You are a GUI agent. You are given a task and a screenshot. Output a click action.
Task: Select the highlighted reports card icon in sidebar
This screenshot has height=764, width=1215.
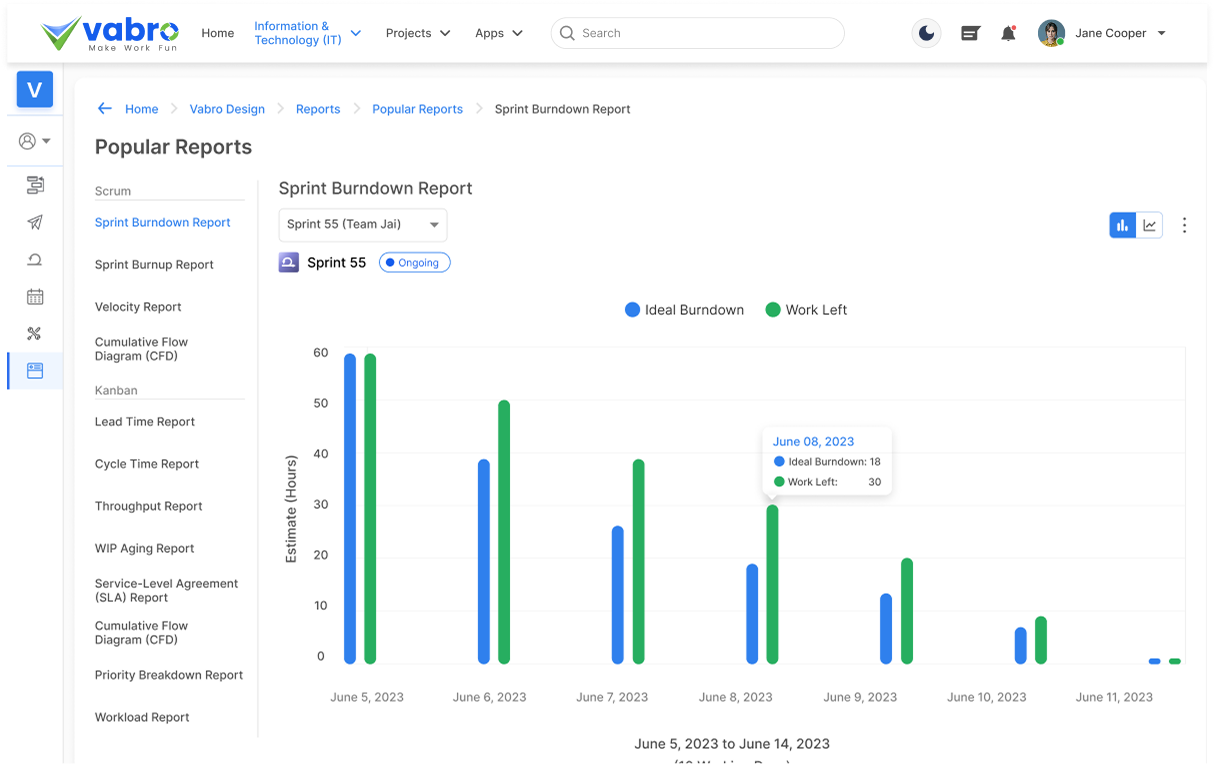[34, 370]
